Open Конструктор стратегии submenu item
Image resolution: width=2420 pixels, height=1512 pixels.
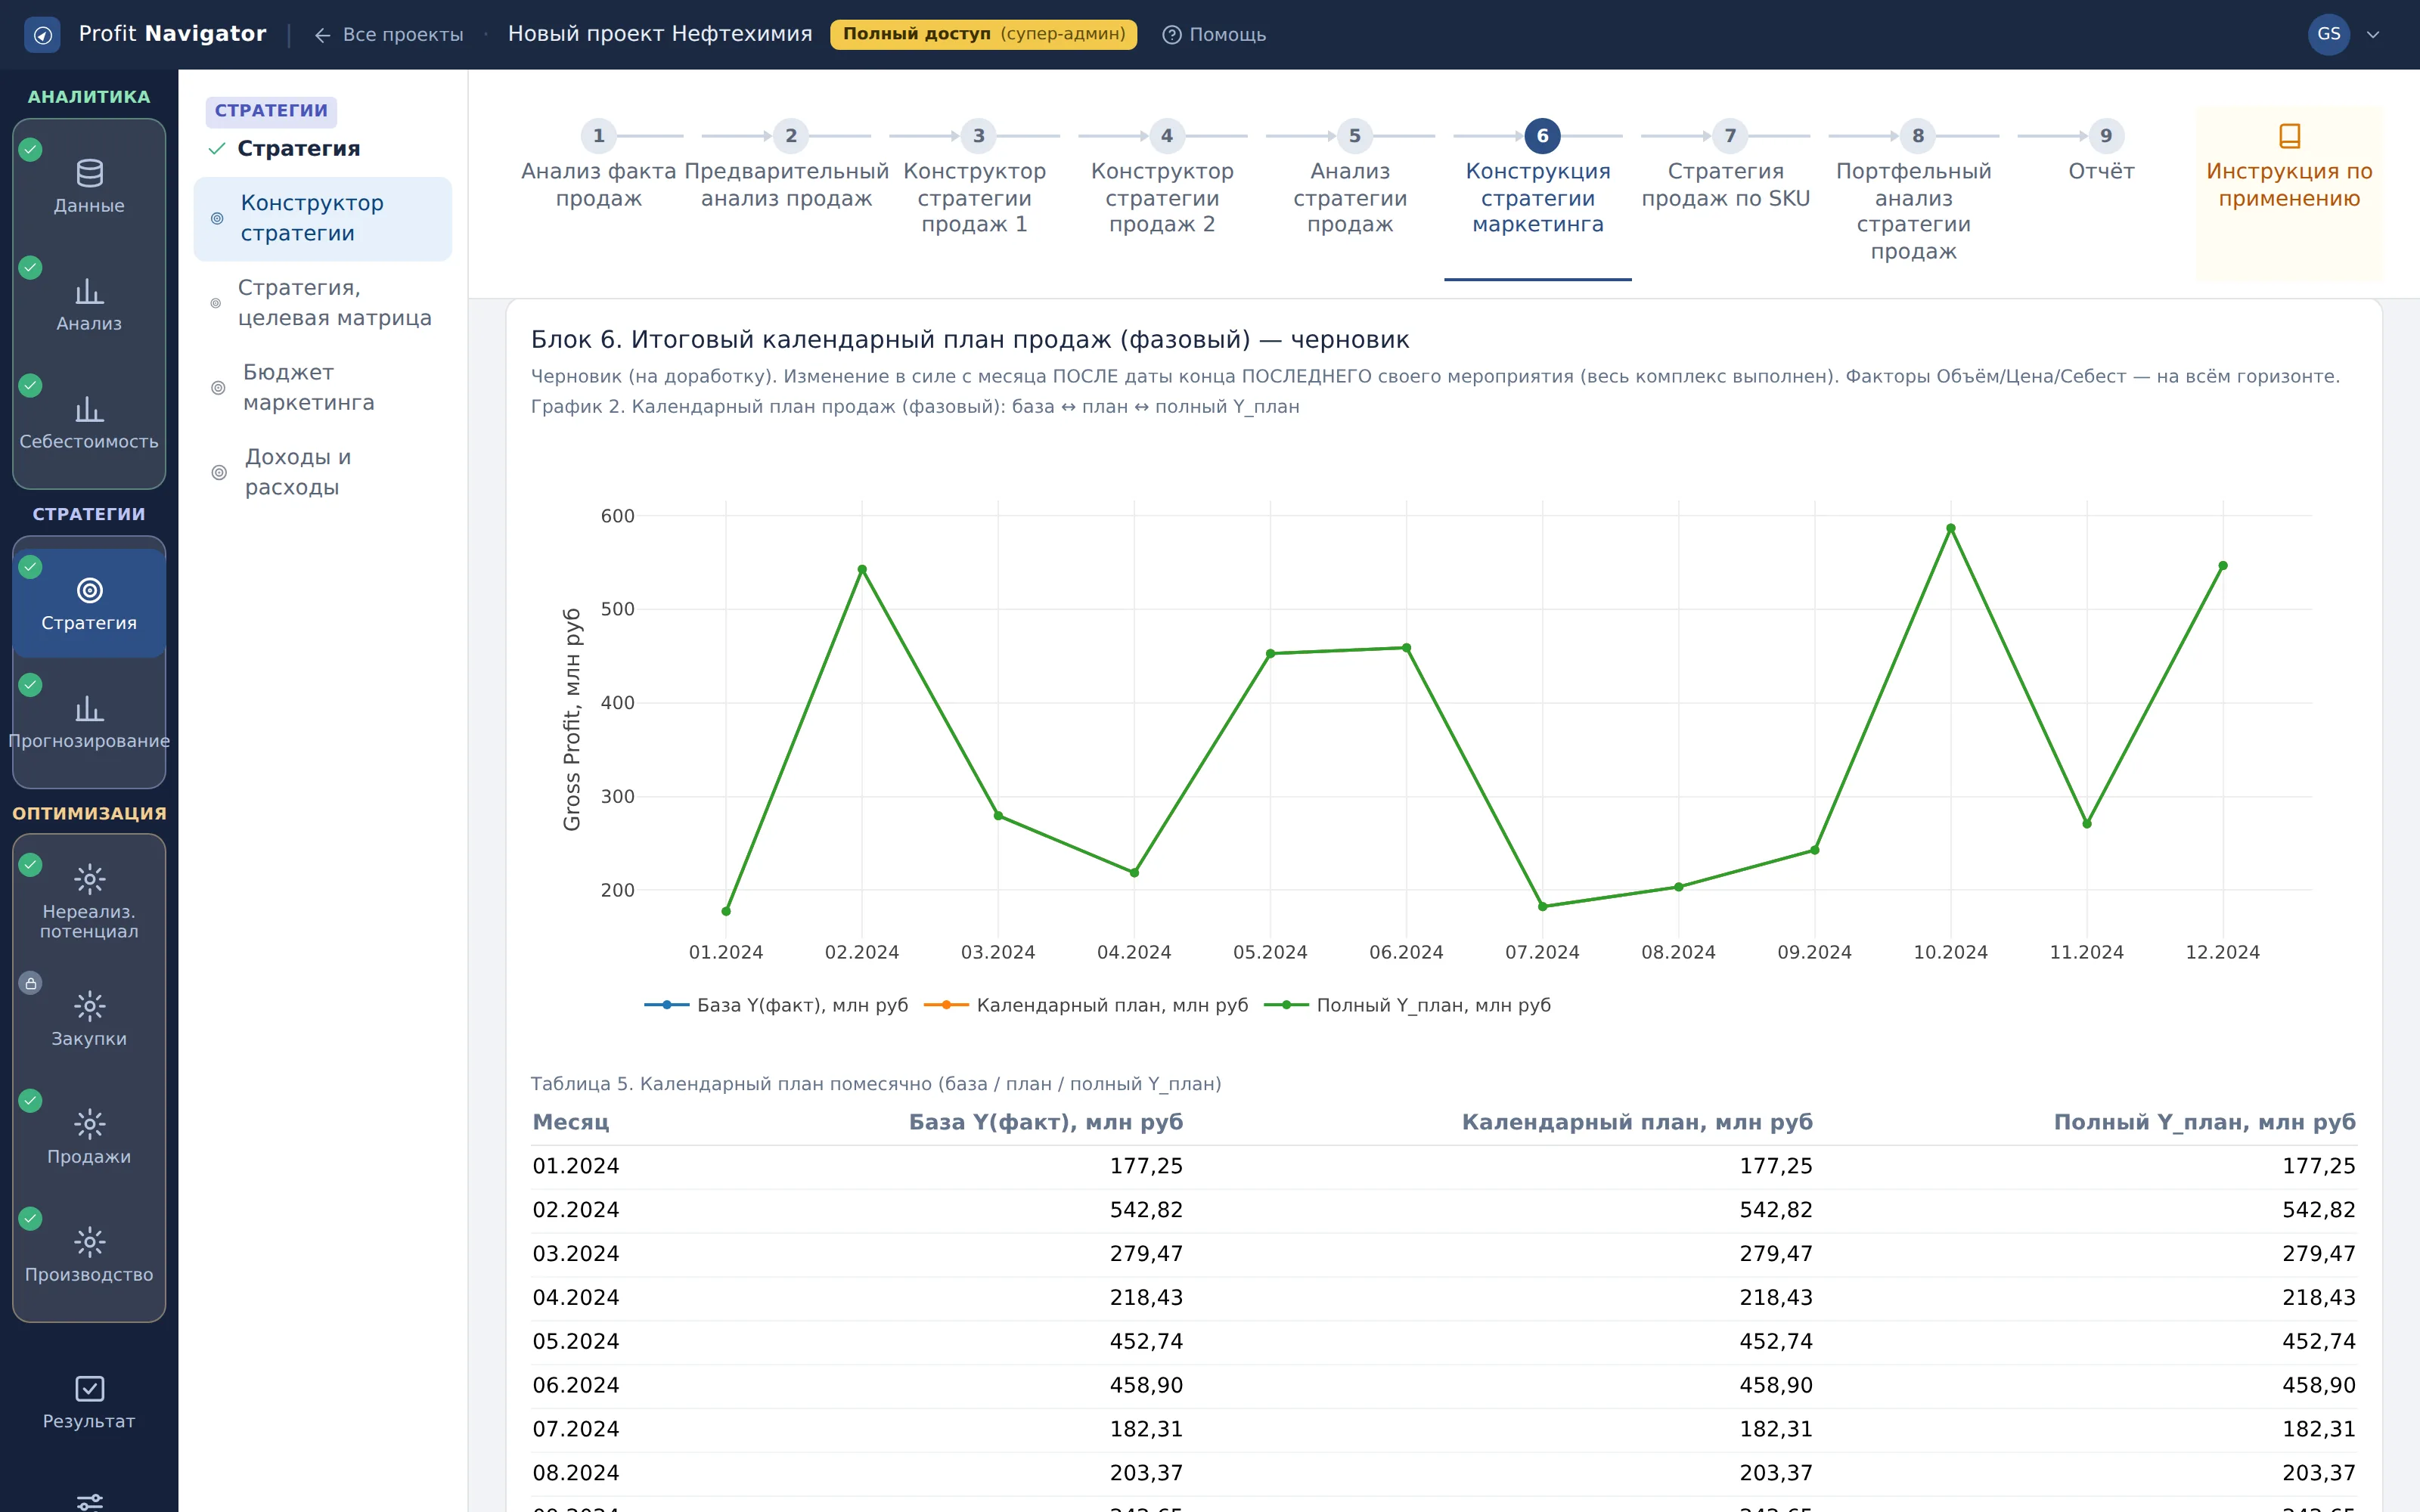pyautogui.click(x=323, y=218)
